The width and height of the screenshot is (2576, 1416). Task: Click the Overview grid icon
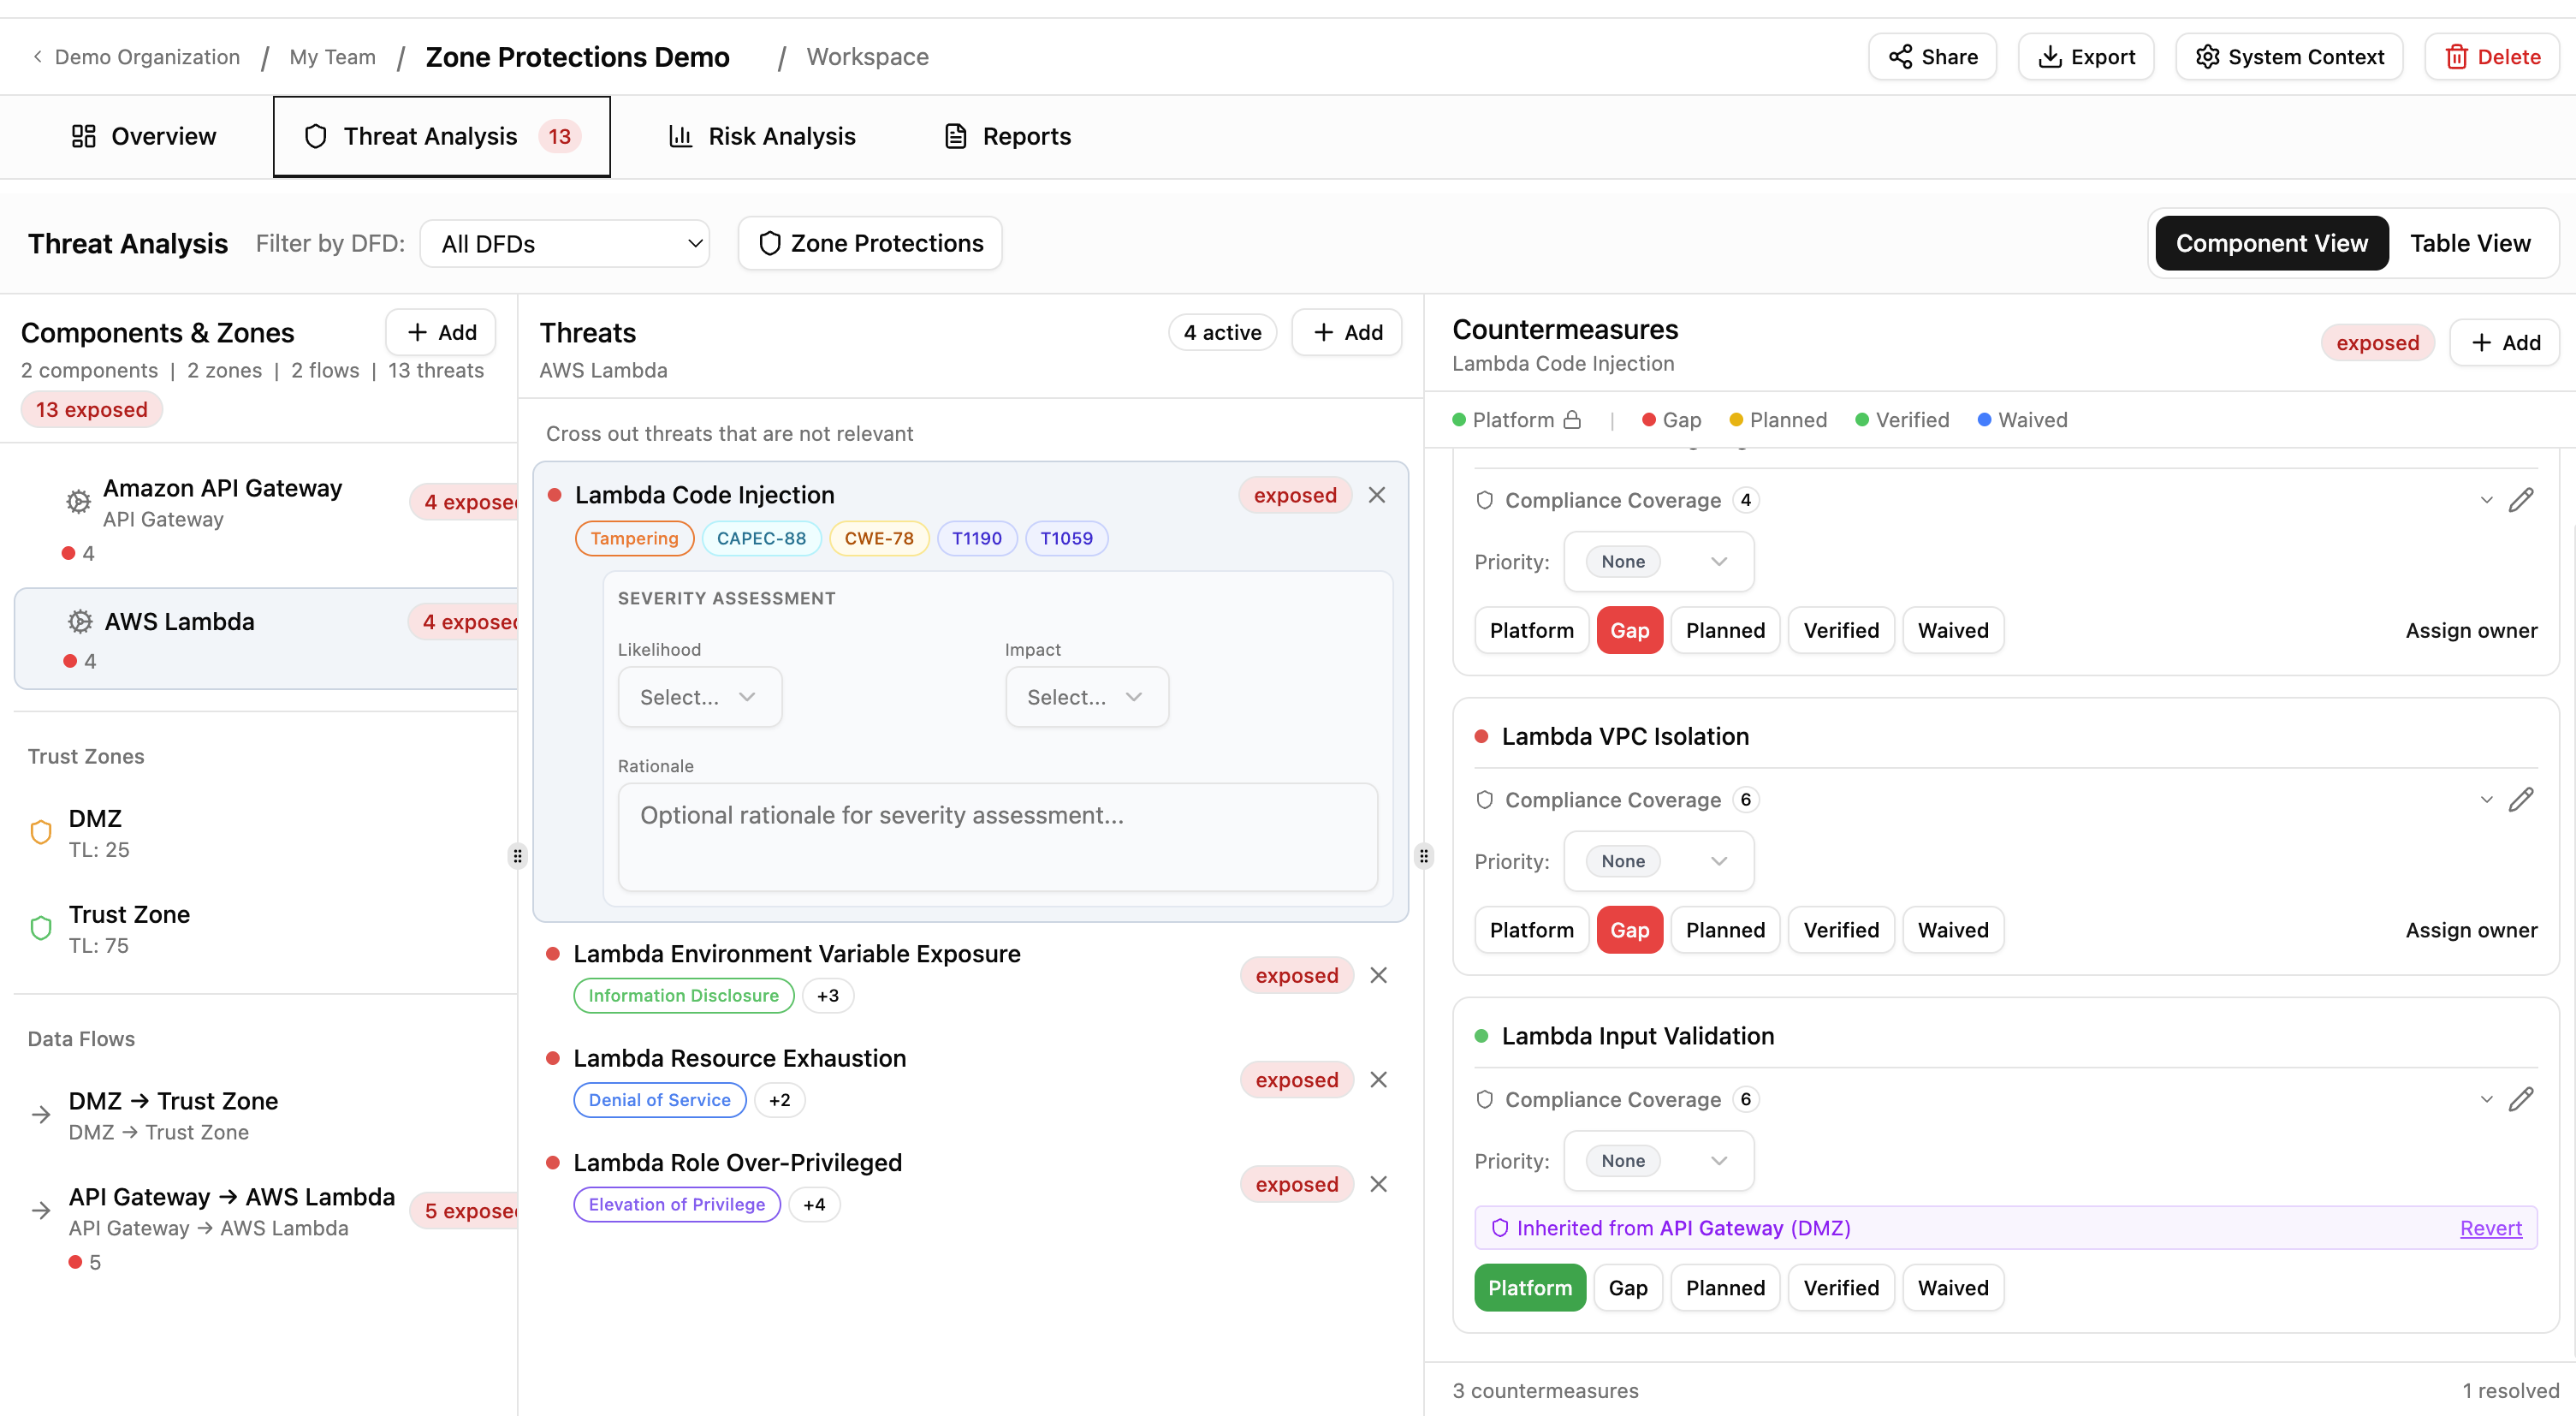pyautogui.click(x=83, y=136)
